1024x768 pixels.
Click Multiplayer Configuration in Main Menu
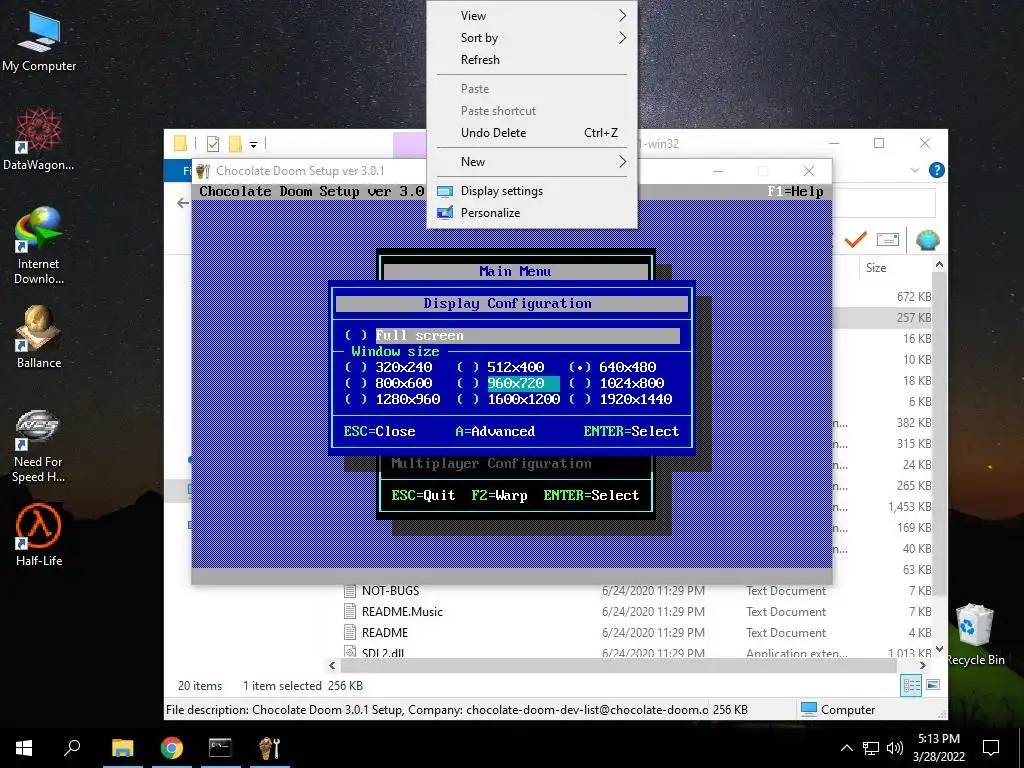(491, 464)
